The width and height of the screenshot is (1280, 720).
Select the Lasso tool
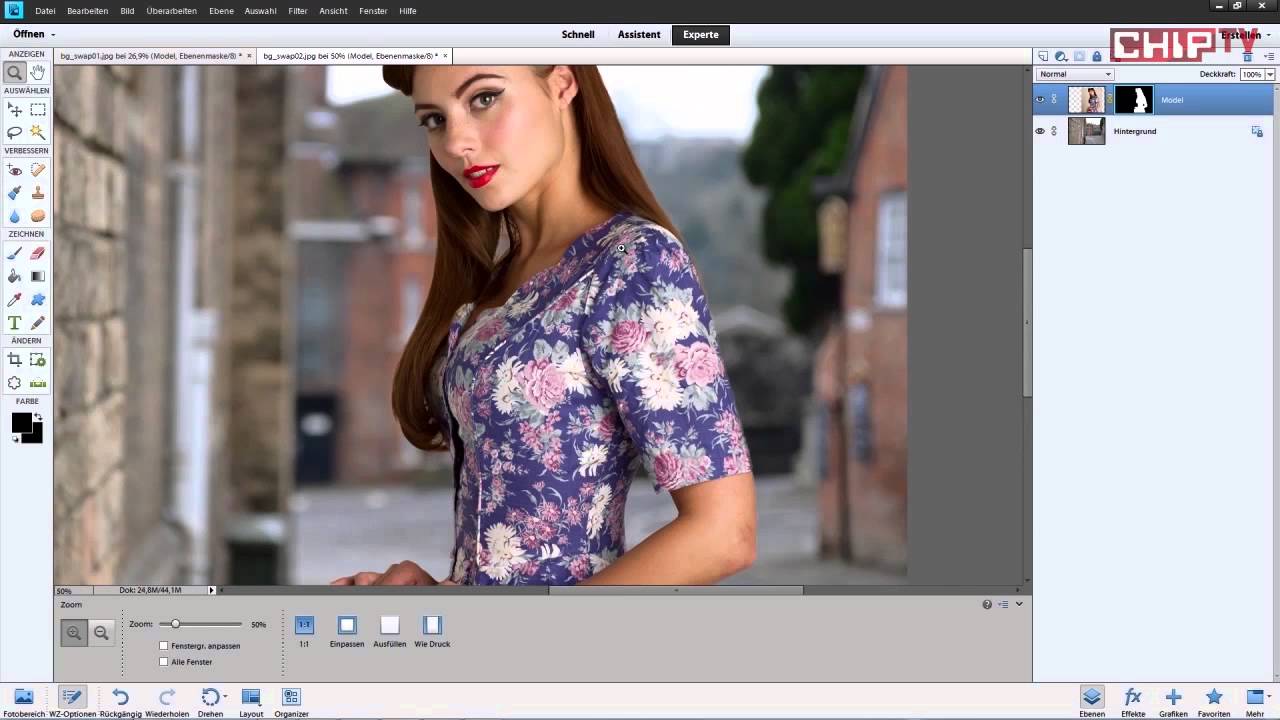pos(15,132)
